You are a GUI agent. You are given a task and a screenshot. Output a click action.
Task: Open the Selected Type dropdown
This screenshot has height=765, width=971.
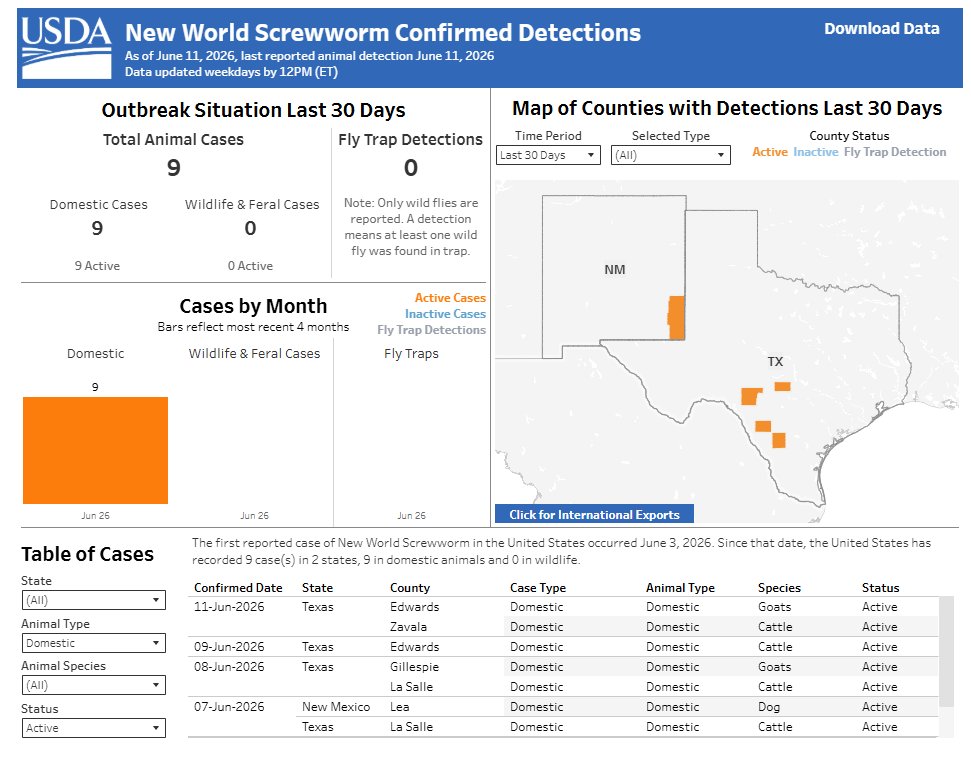coord(670,155)
